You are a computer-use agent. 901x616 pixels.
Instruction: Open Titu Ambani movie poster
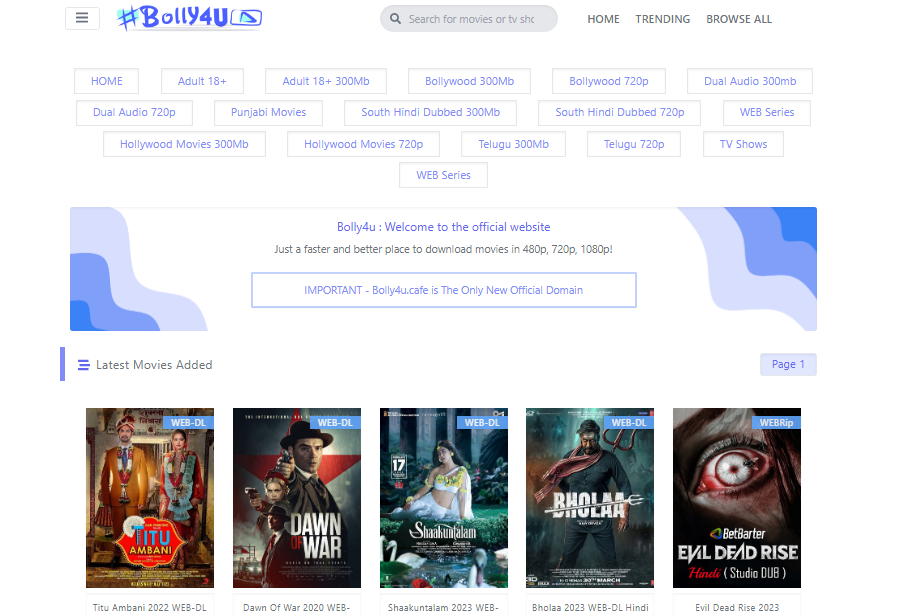pyautogui.click(x=150, y=498)
